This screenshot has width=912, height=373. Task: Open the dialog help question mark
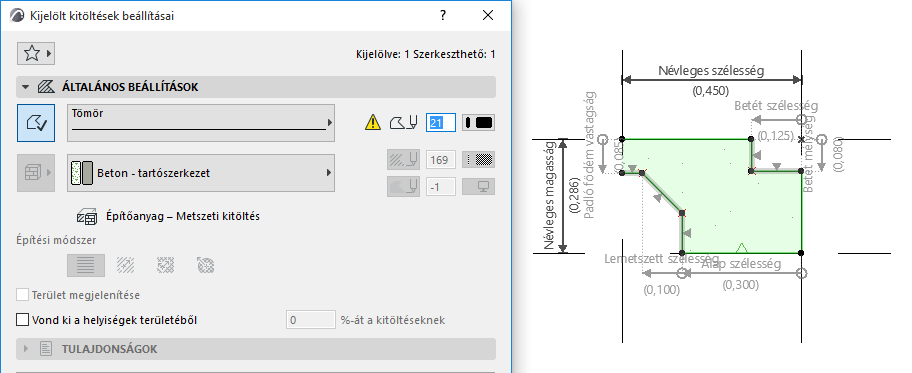point(443,16)
